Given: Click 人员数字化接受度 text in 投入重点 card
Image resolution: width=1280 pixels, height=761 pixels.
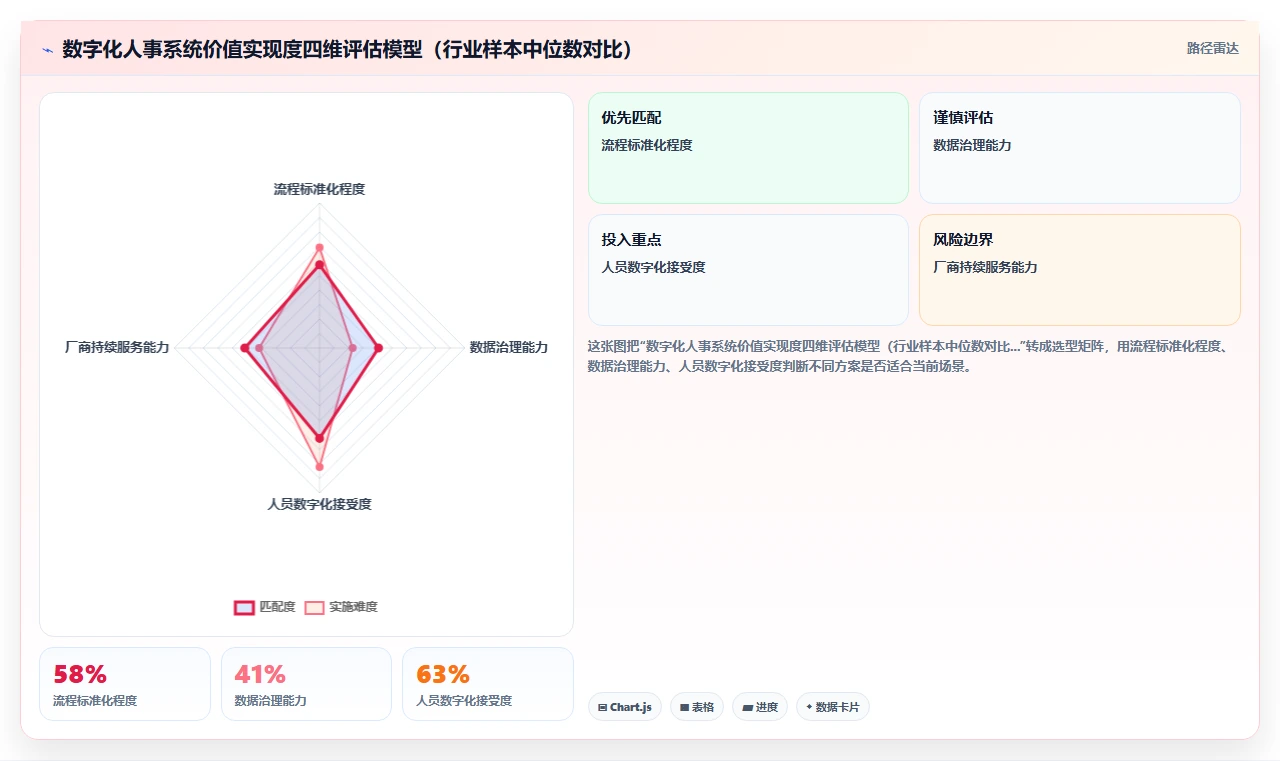Looking at the screenshot, I should pyautogui.click(x=653, y=267).
